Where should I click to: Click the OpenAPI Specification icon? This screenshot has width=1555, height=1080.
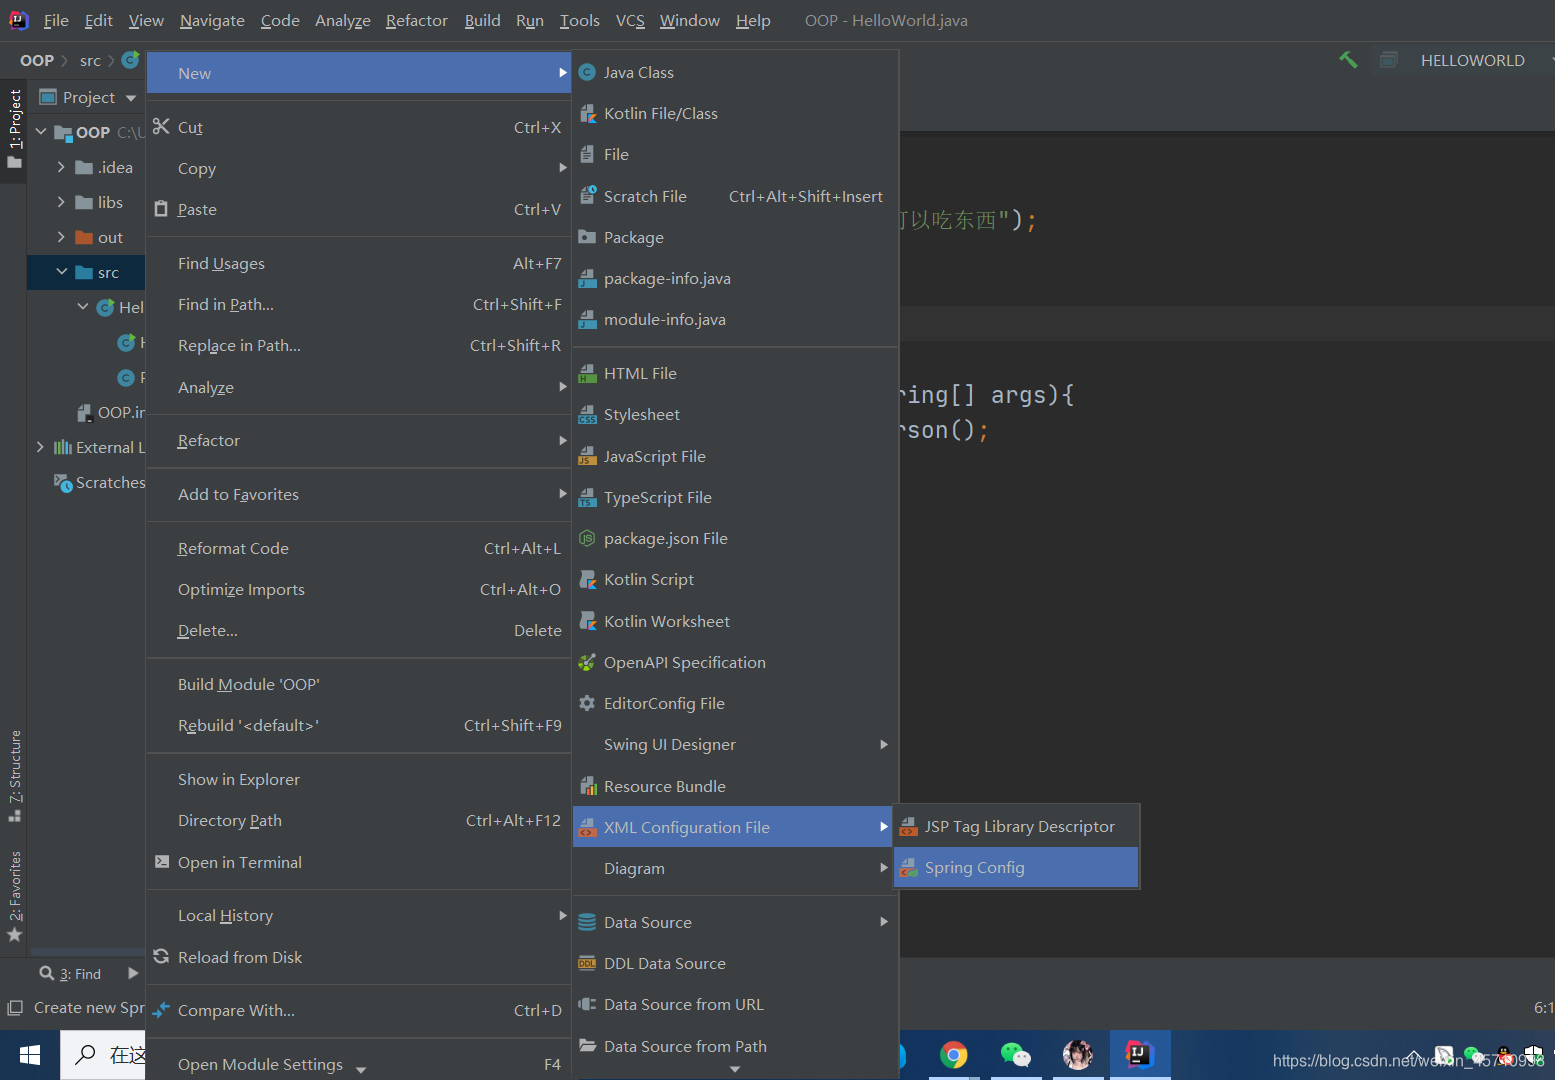tap(587, 662)
